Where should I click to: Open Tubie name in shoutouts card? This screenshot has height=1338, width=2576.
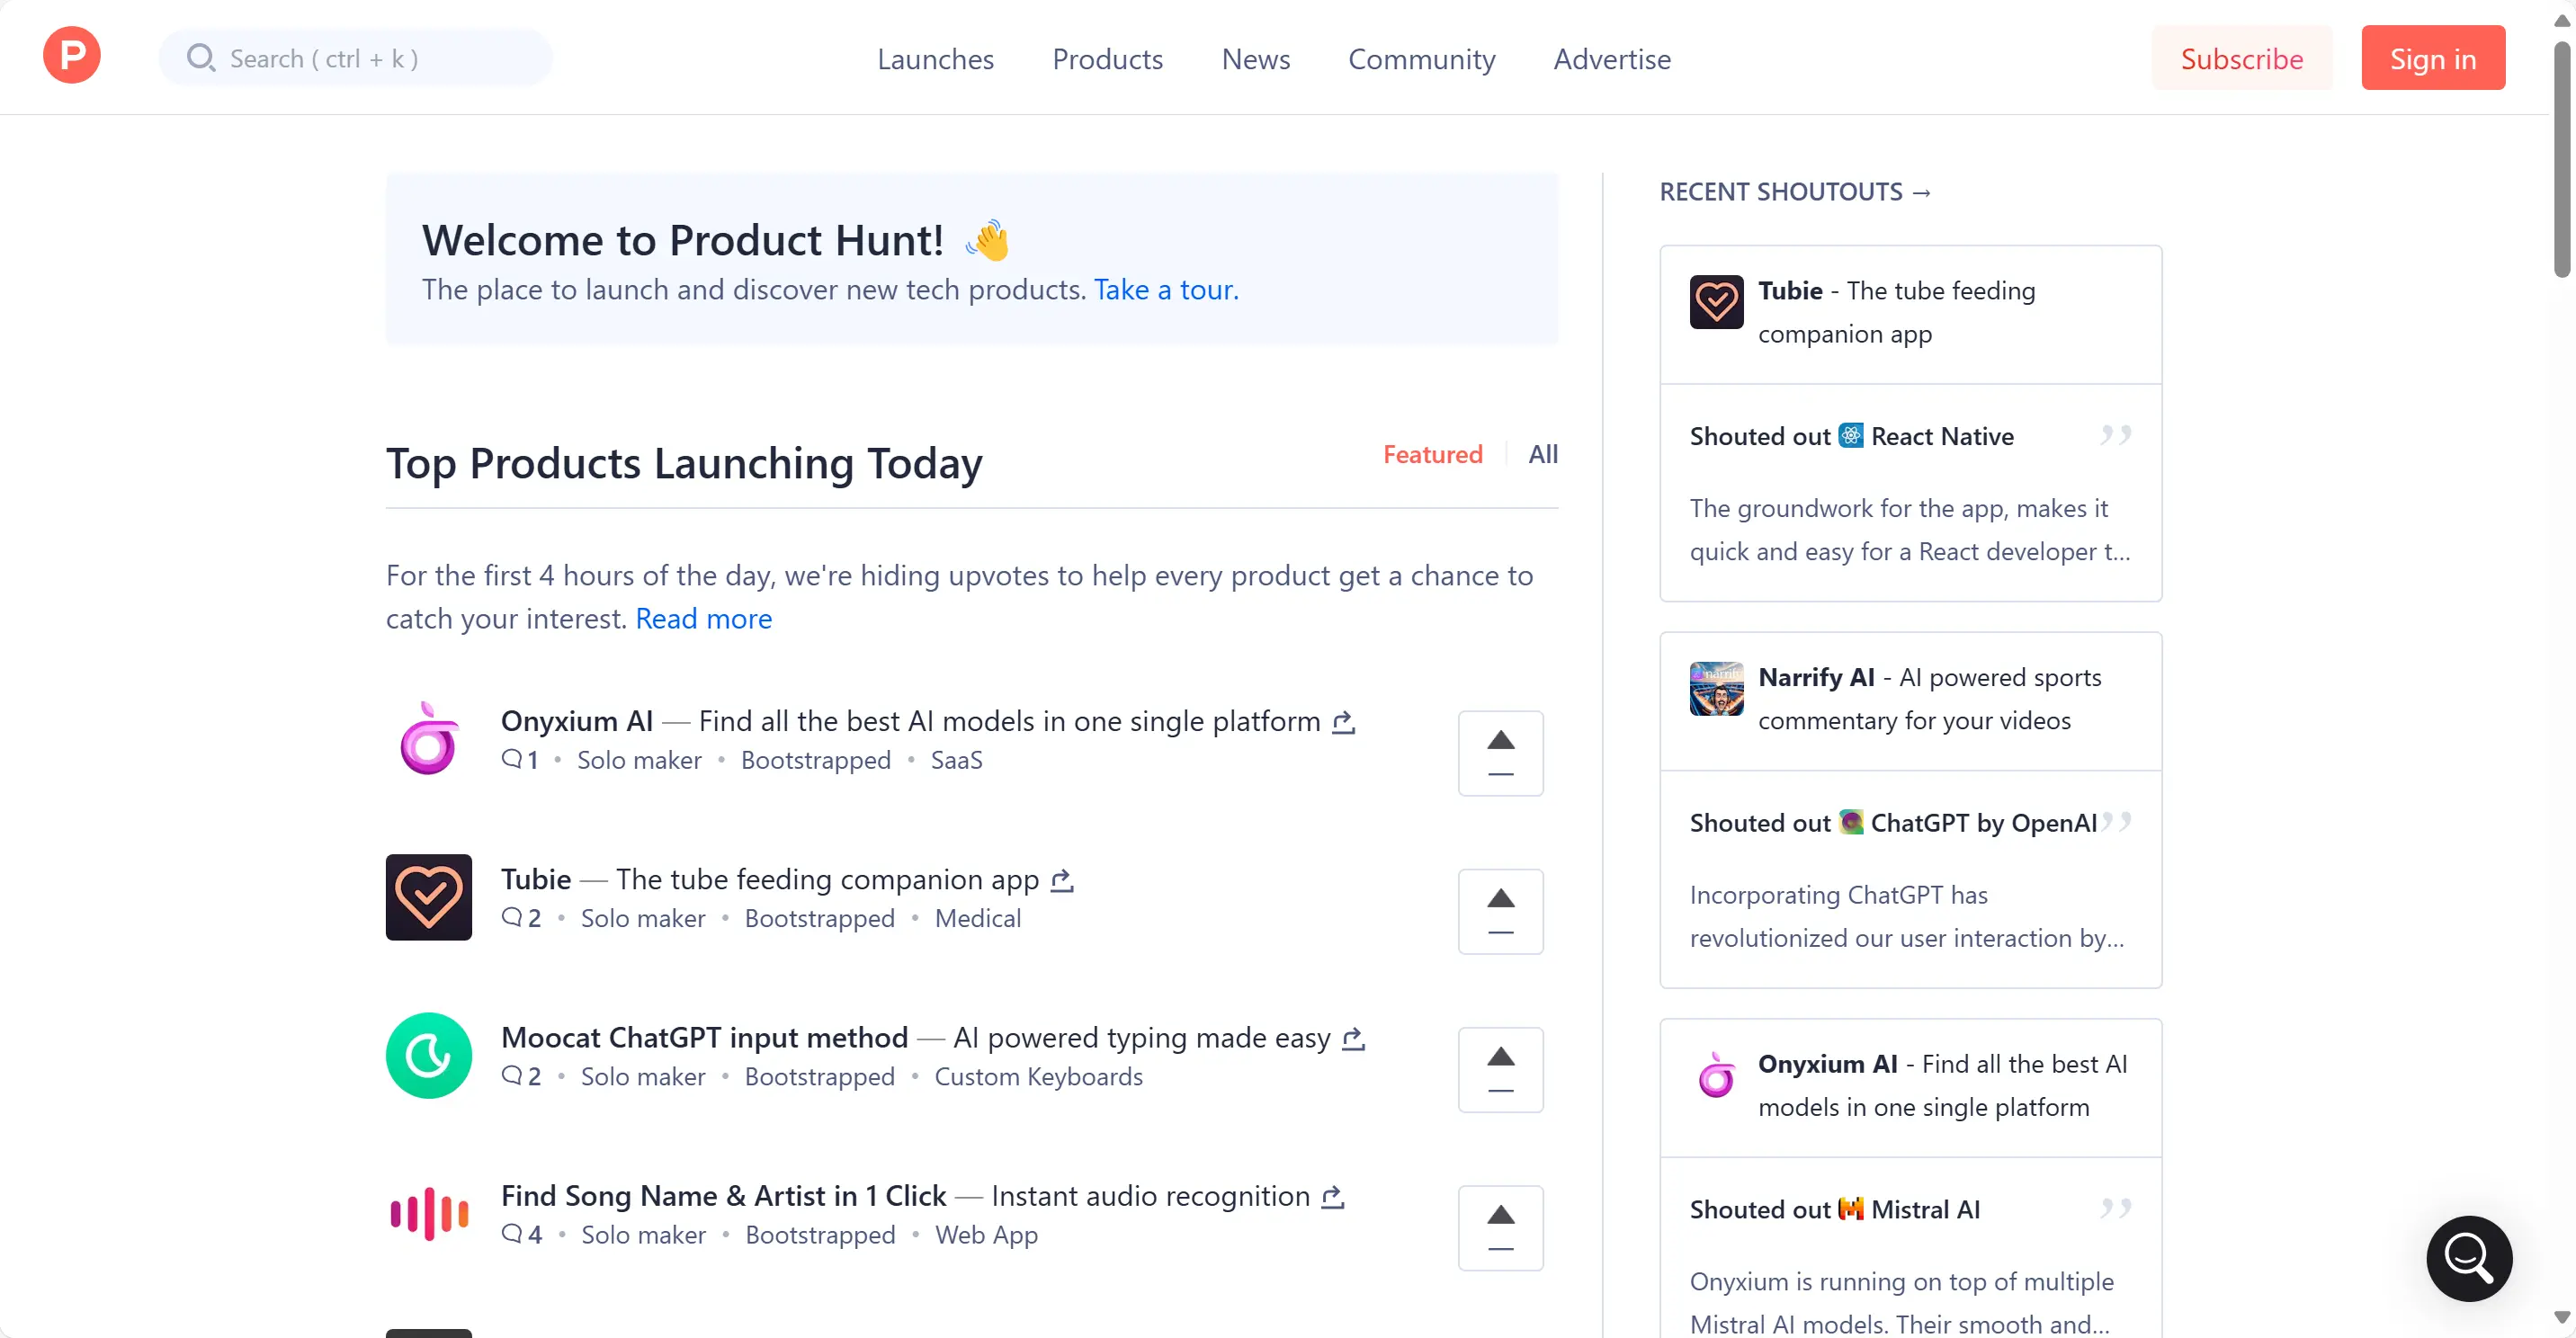(1790, 290)
